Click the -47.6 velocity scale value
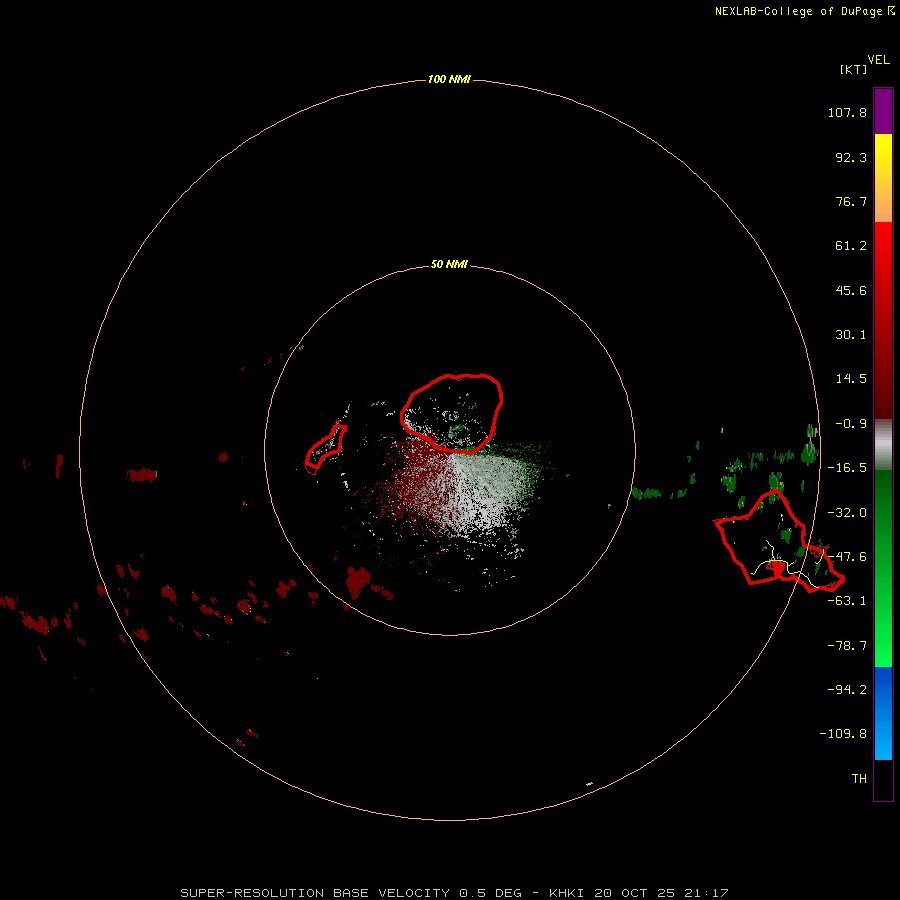The width and height of the screenshot is (900, 900). (x=847, y=557)
